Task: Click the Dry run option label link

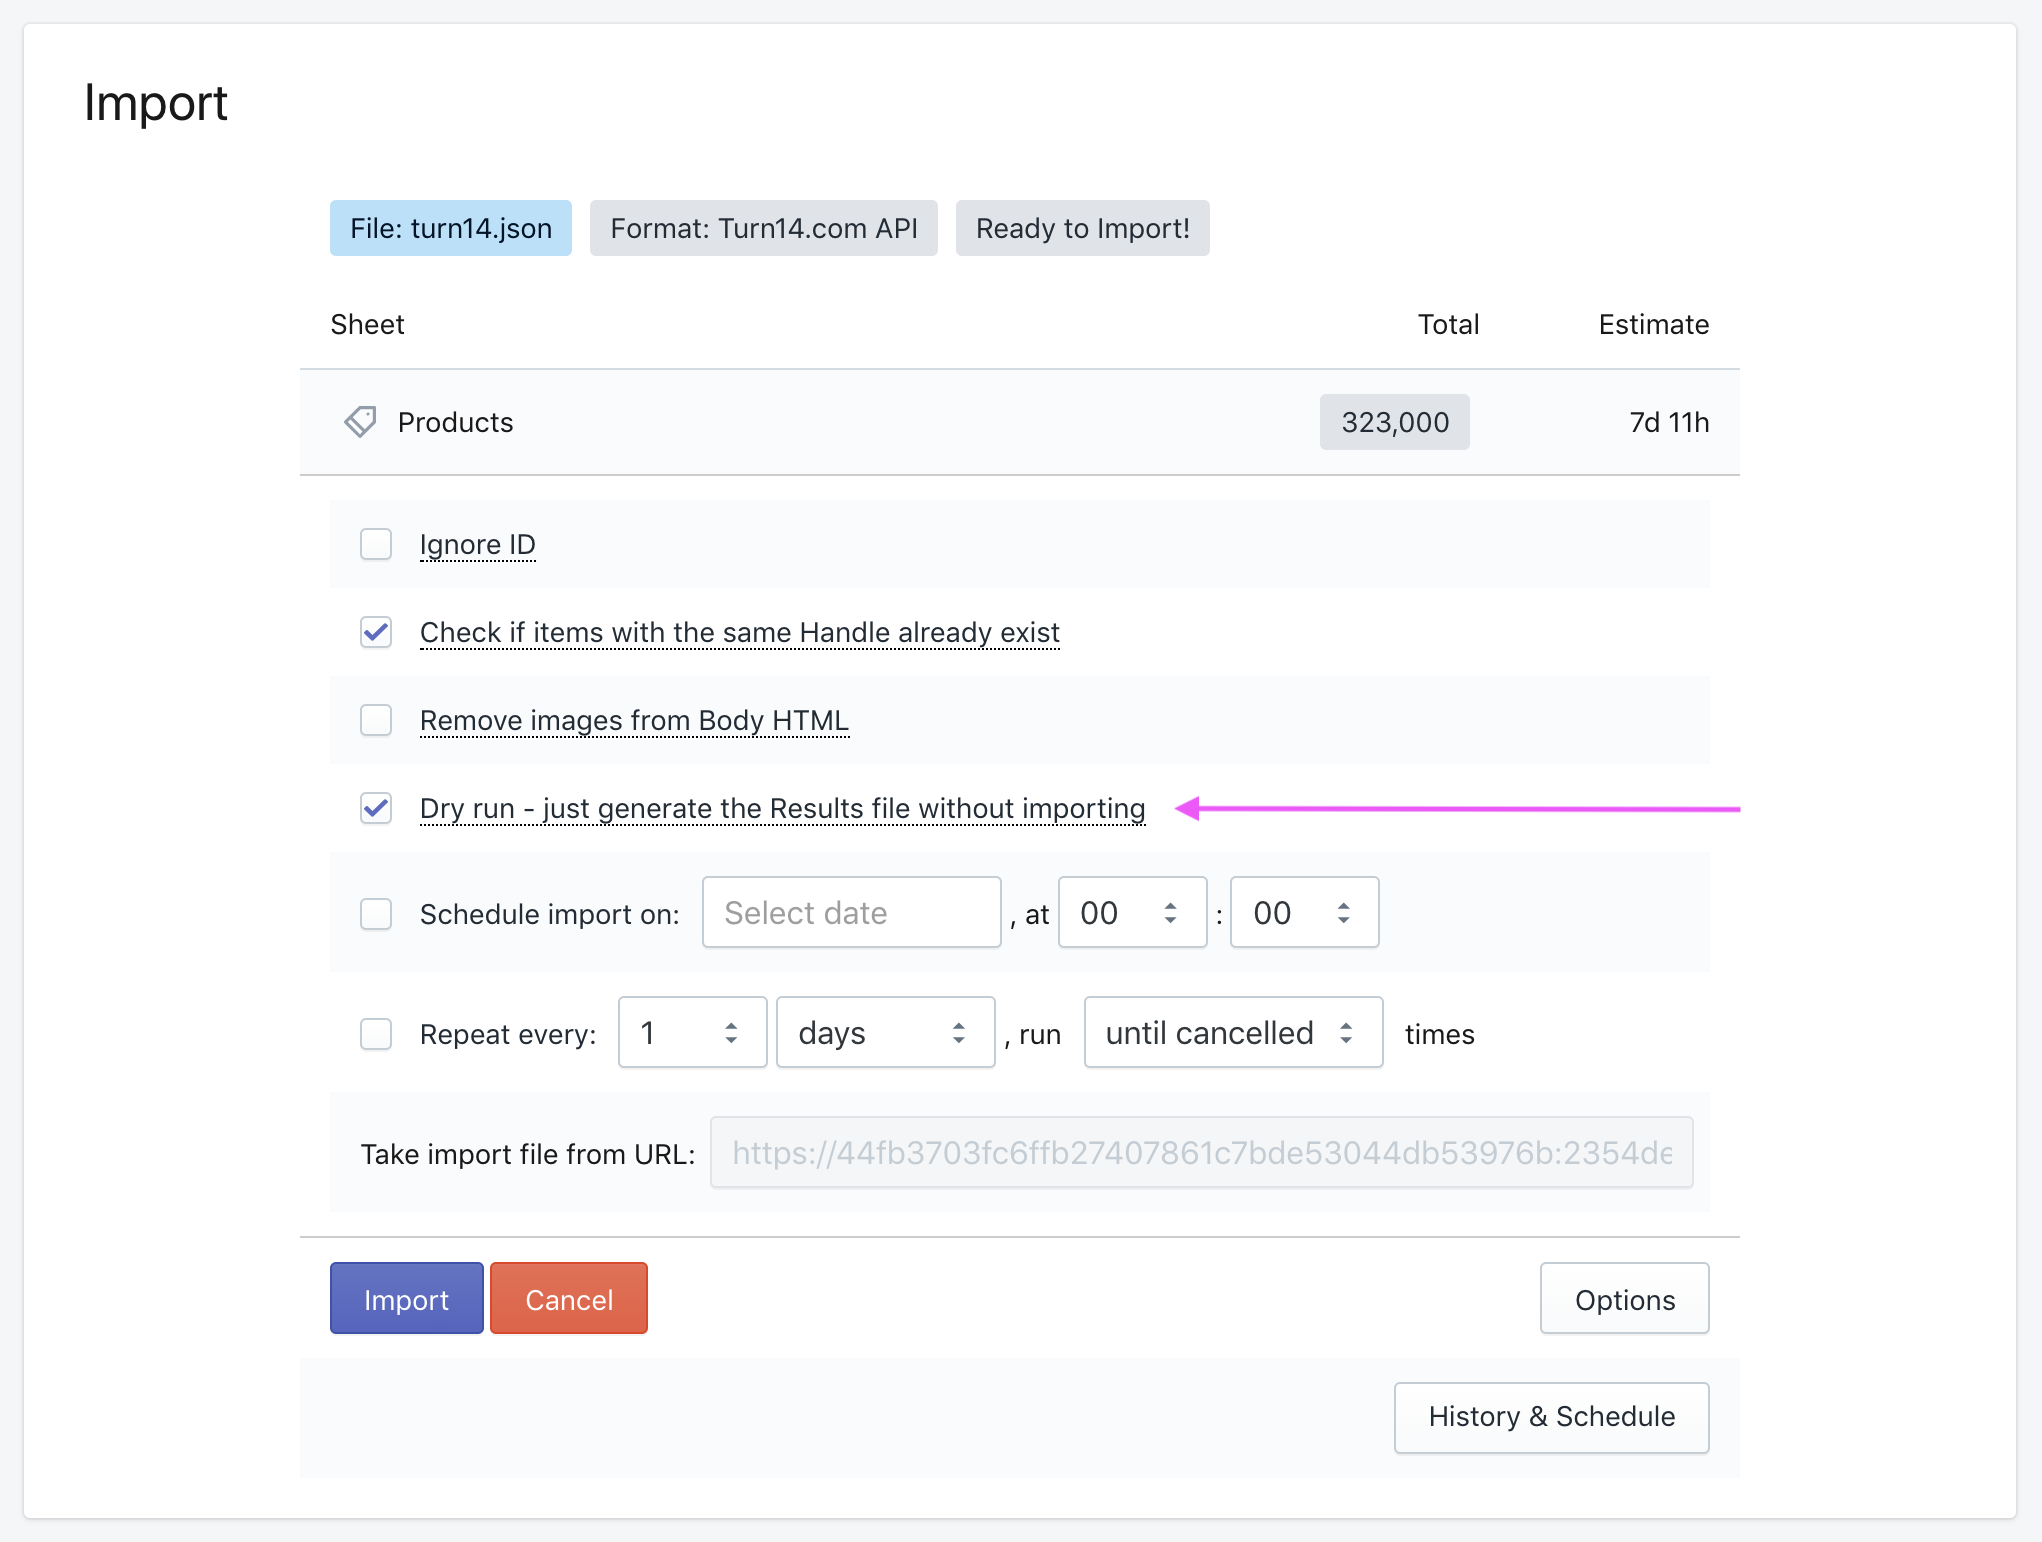Action: pyautogui.click(x=782, y=809)
